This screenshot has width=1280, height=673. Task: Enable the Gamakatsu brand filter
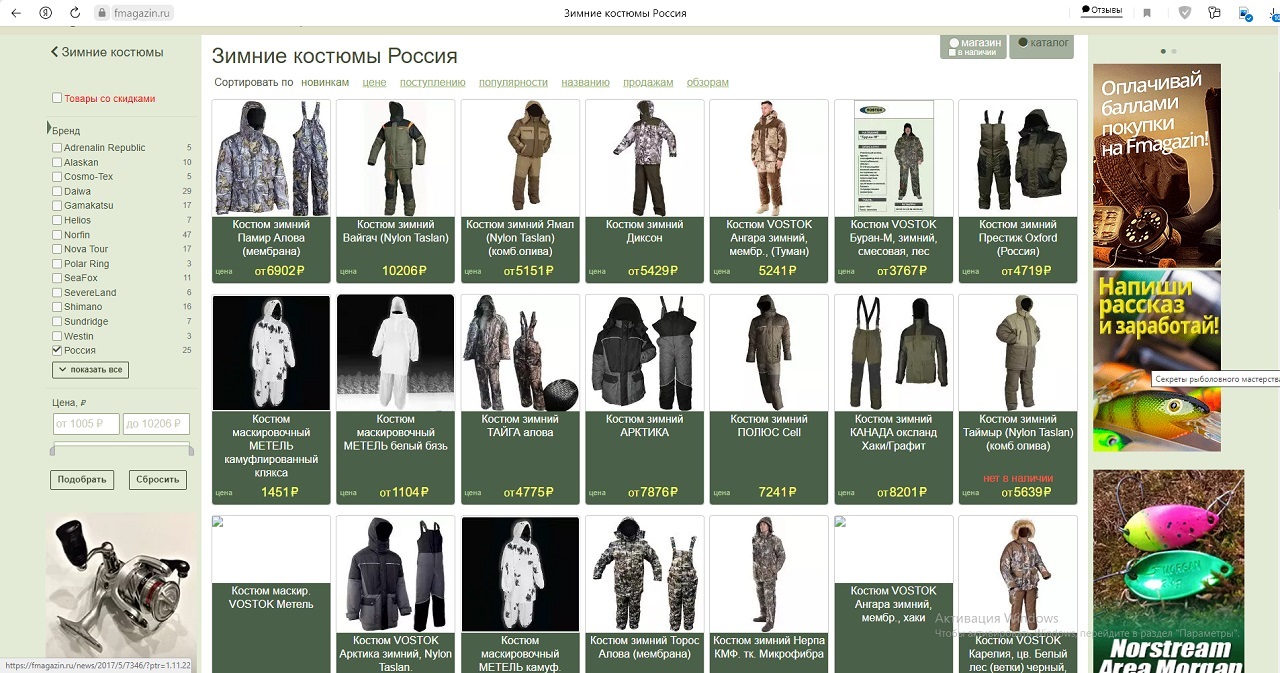click(x=57, y=206)
